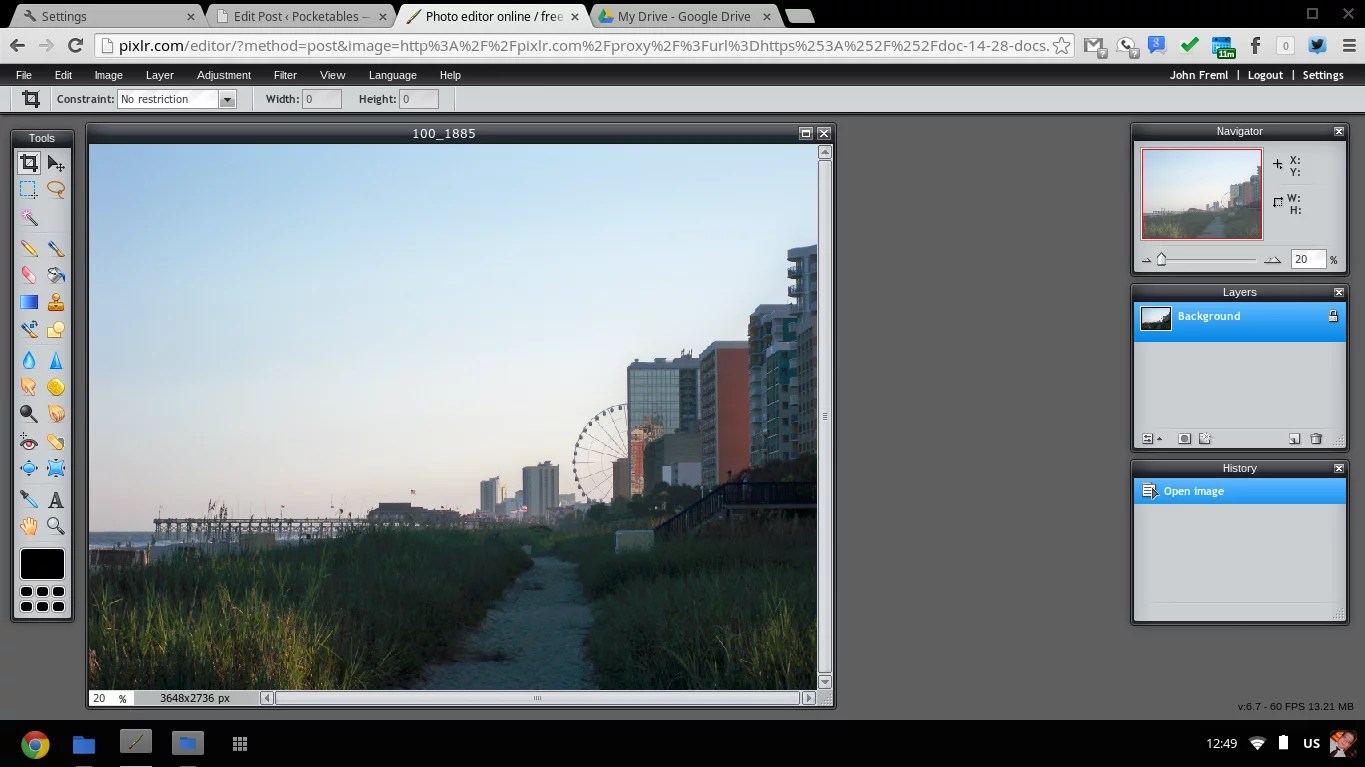Select the Open image history entry
Screen dimensions: 1365x767
(1193, 491)
